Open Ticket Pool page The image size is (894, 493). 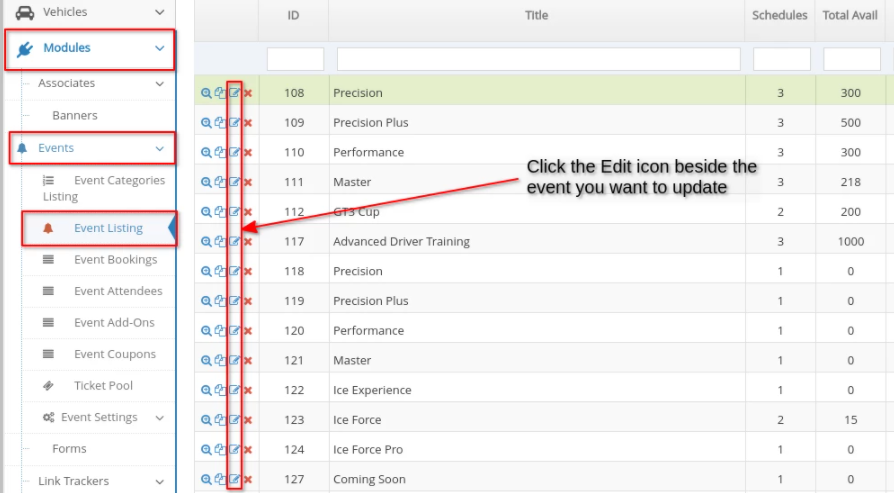(x=103, y=385)
